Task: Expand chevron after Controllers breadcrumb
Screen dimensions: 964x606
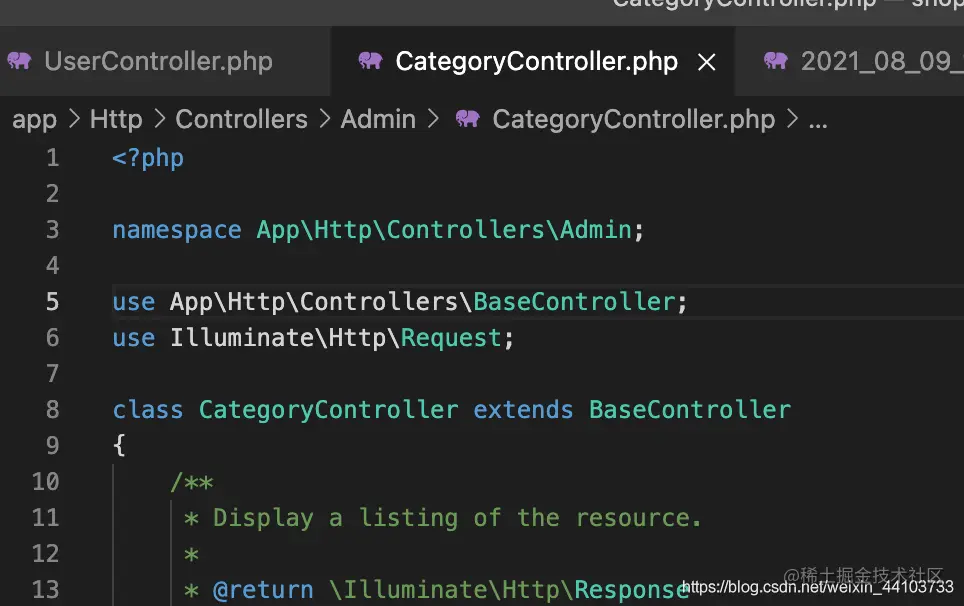Action: [x=325, y=119]
